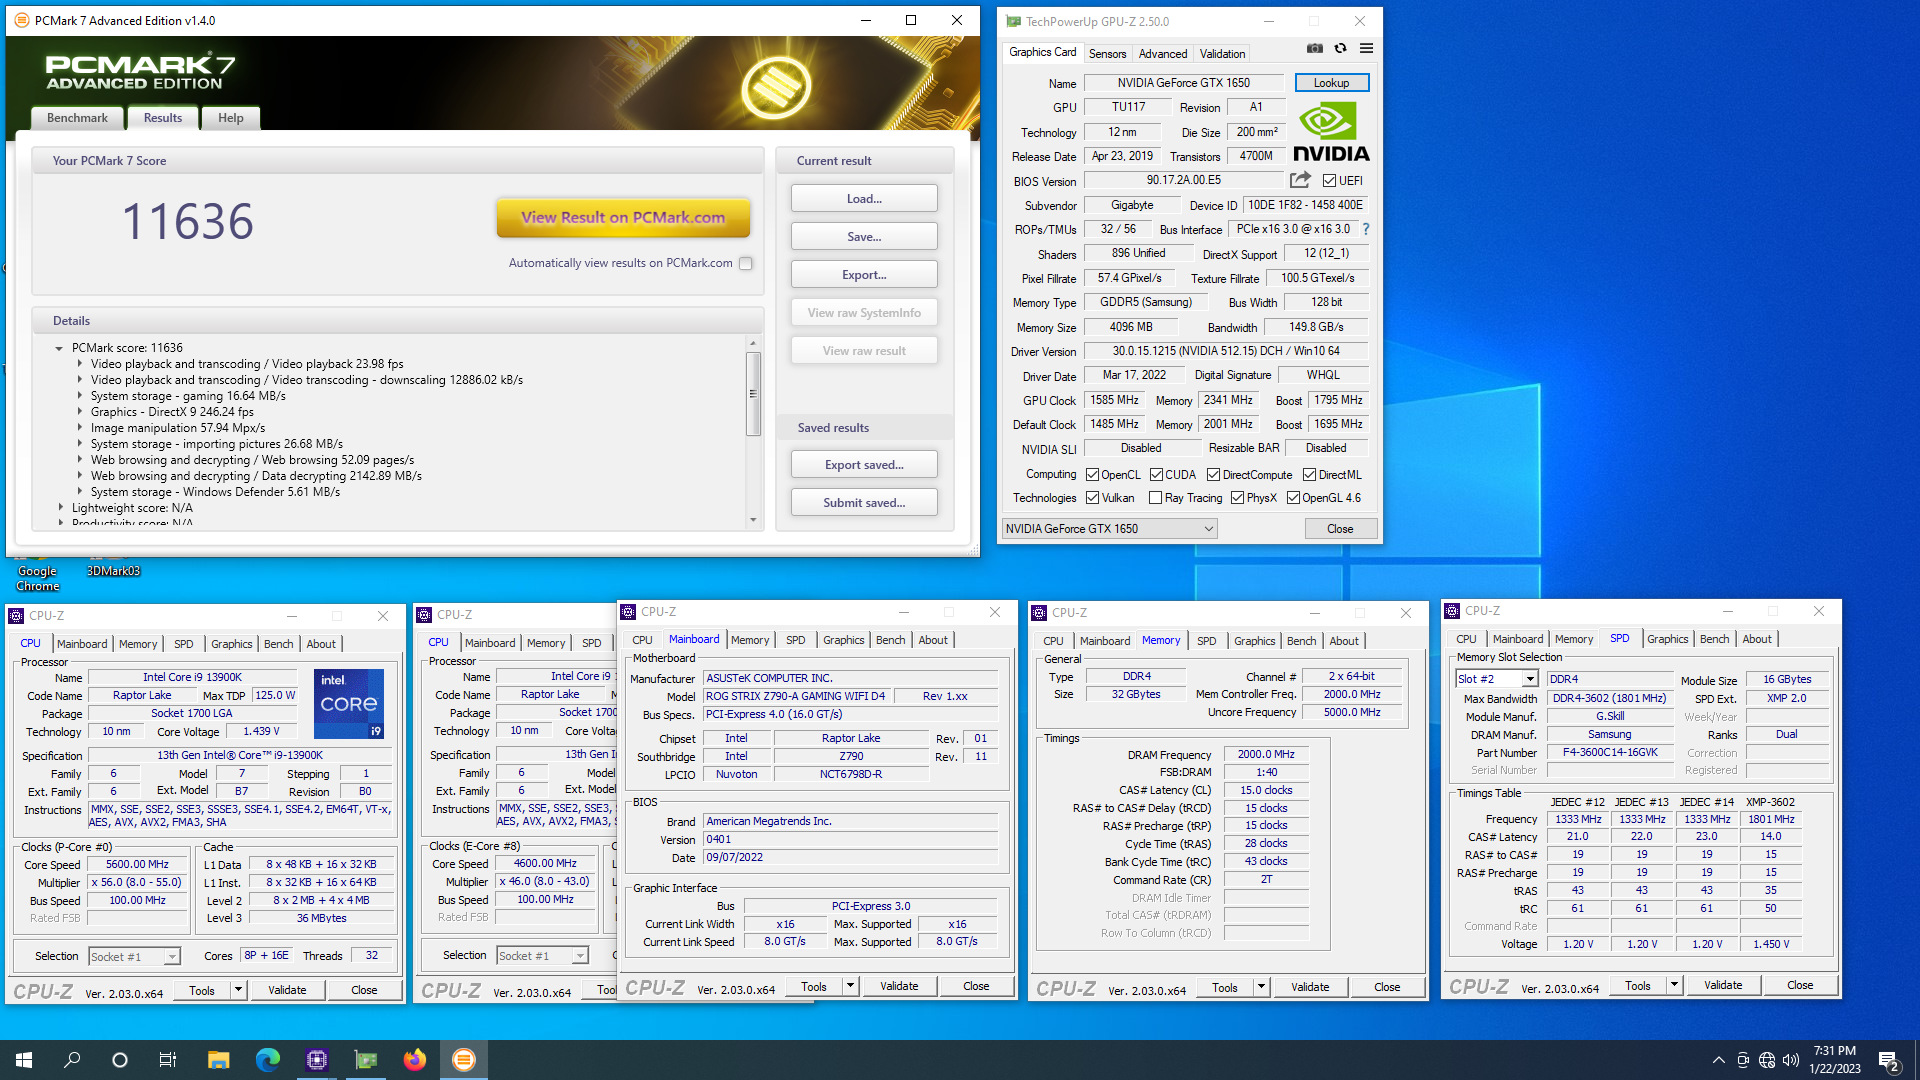Viewport: 1920px width, 1080px height.
Task: Click taskbar Search icon
Action: click(72, 1060)
